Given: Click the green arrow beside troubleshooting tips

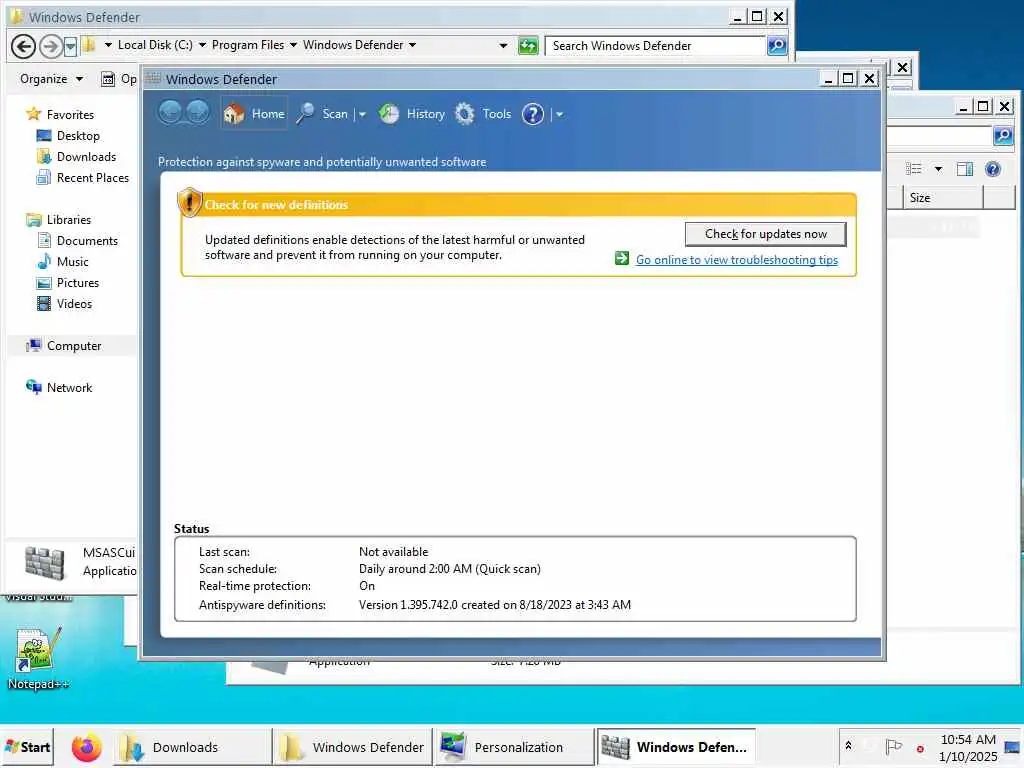Looking at the screenshot, I should tap(622, 259).
